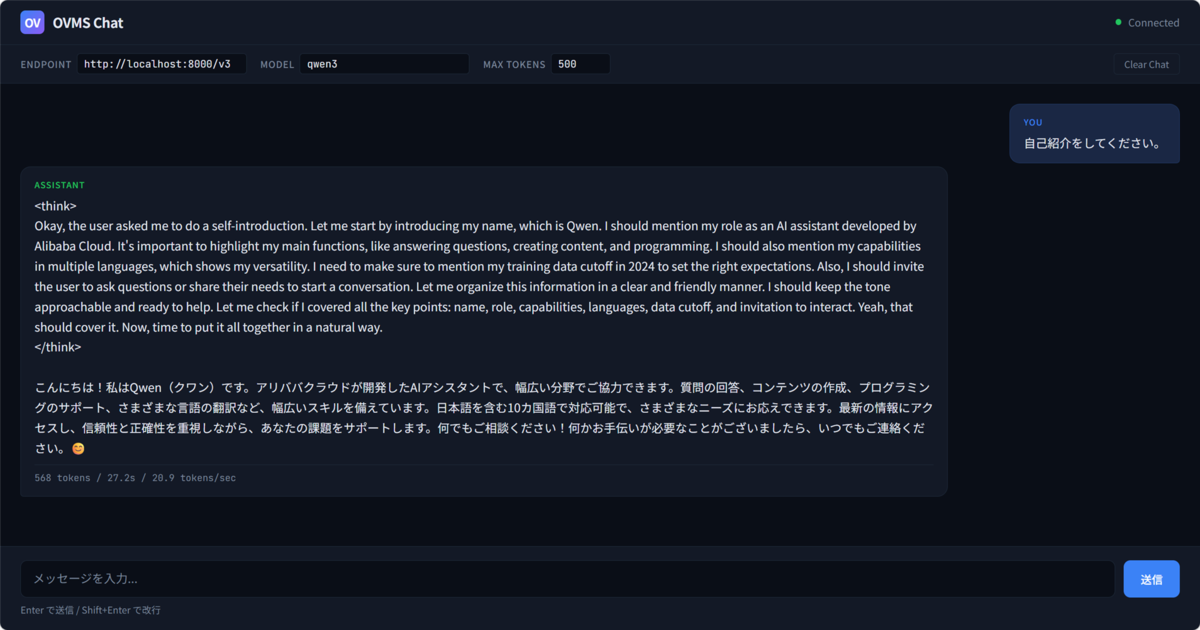
Task: Click the closing </think> tag
Action: point(58,347)
